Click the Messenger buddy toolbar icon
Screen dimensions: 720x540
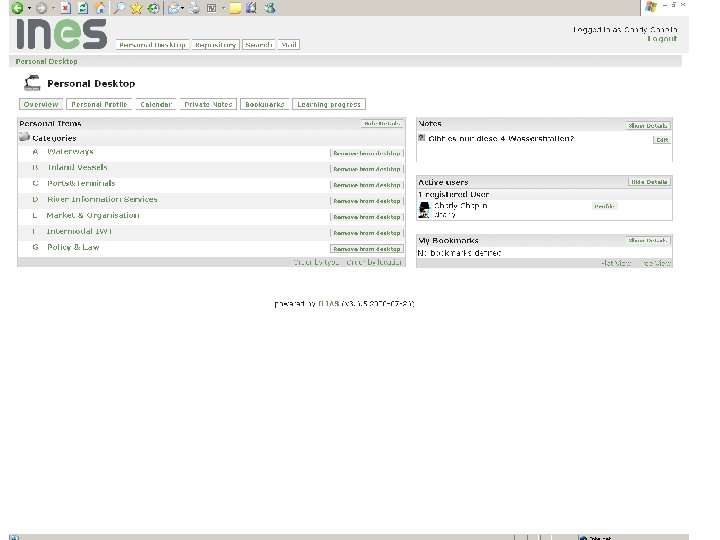click(270, 8)
